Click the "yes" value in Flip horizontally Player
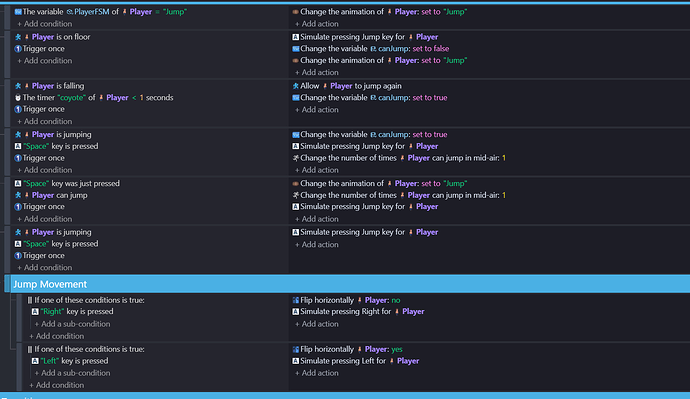690x399 pixels. (397, 349)
